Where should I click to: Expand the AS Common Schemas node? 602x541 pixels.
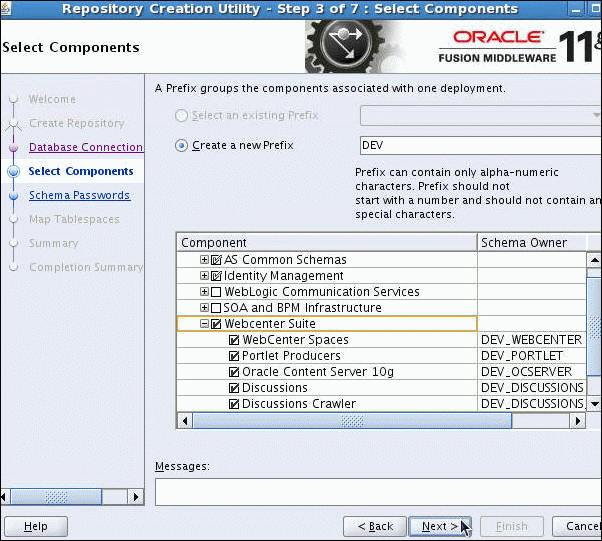pos(204,260)
